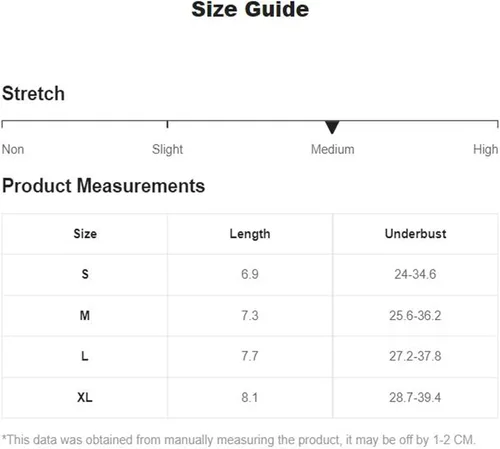Image resolution: width=500 pixels, height=449 pixels.
Task: Click the Medium stretch label
Action: click(x=333, y=149)
